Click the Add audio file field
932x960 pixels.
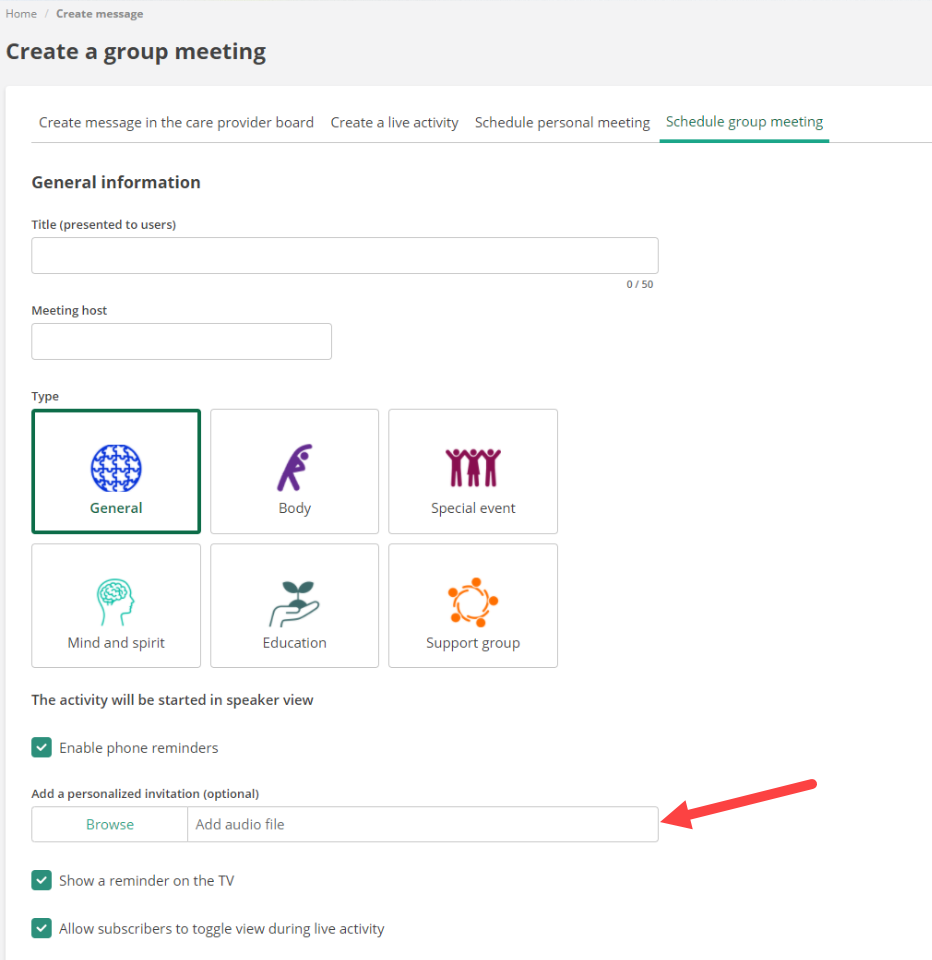click(422, 825)
